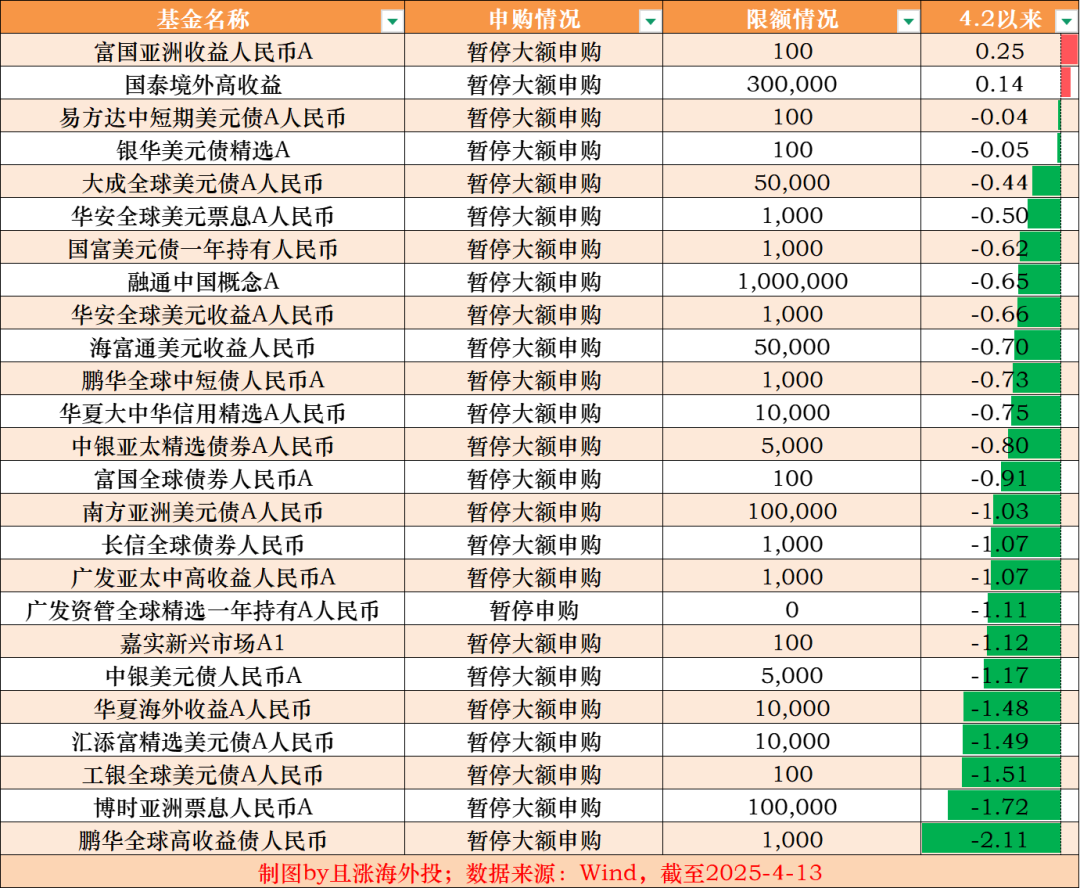Click the return value -0.91

[1000, 478]
